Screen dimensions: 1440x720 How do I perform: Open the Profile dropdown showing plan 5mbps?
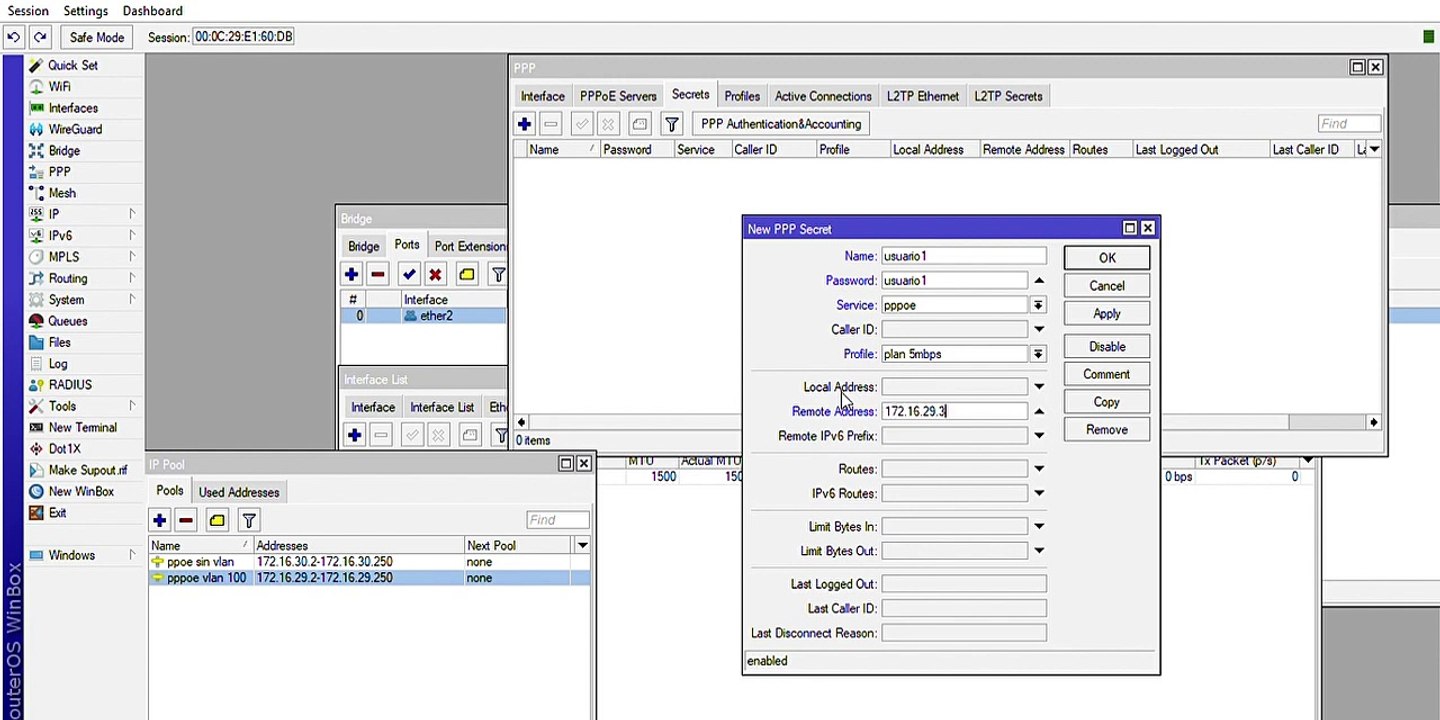1038,354
